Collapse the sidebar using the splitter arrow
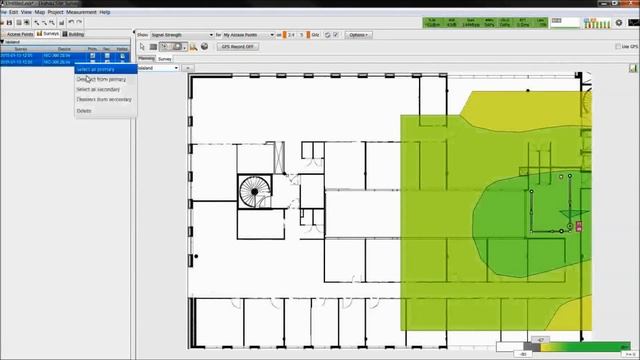 (x=133, y=32)
